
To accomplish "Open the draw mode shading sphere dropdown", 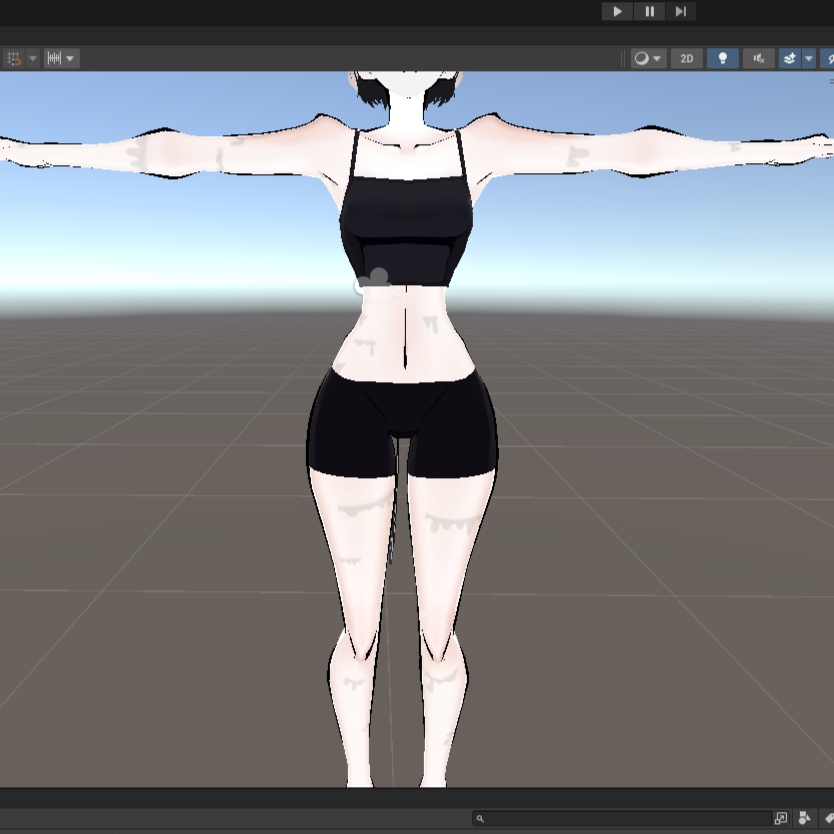I will tap(648, 58).
